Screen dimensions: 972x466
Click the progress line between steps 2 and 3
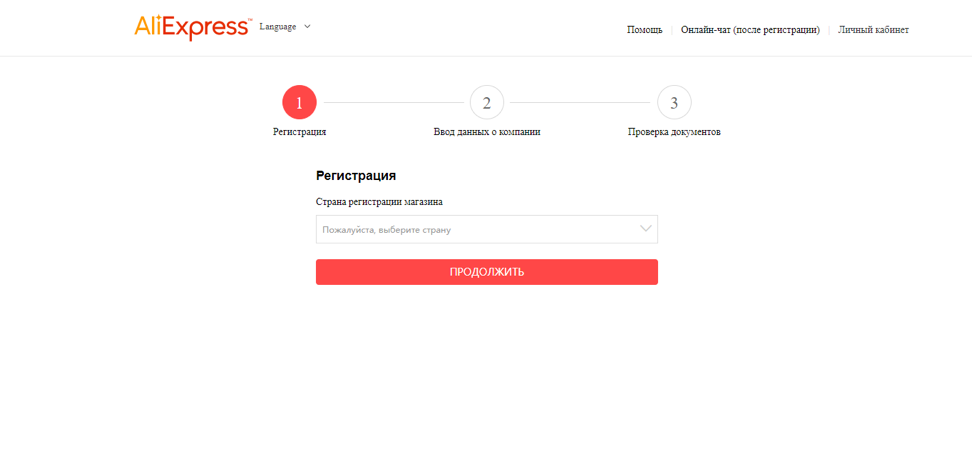click(580, 102)
